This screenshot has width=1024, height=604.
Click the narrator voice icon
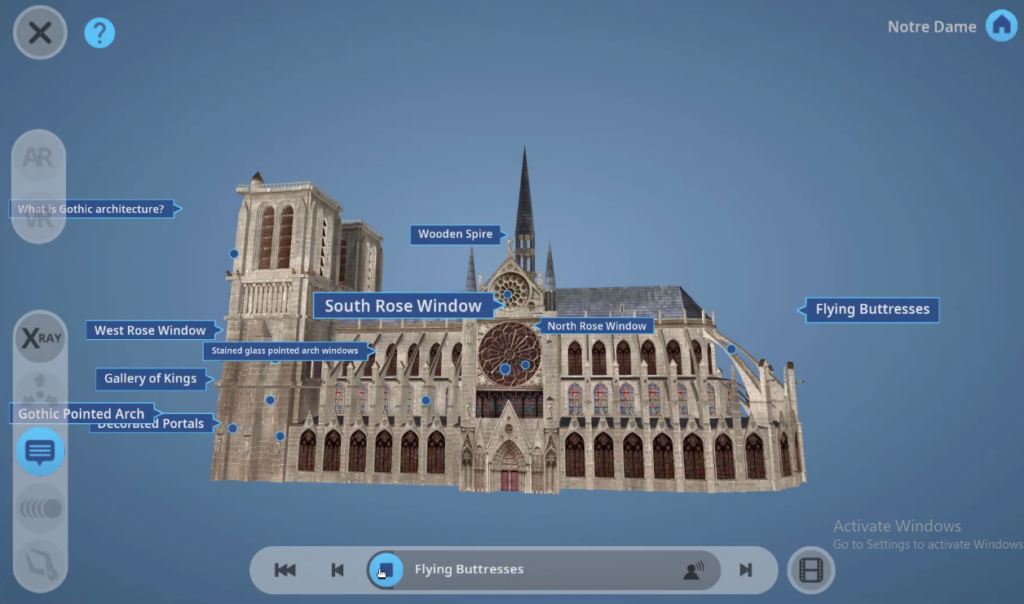pyautogui.click(x=693, y=570)
